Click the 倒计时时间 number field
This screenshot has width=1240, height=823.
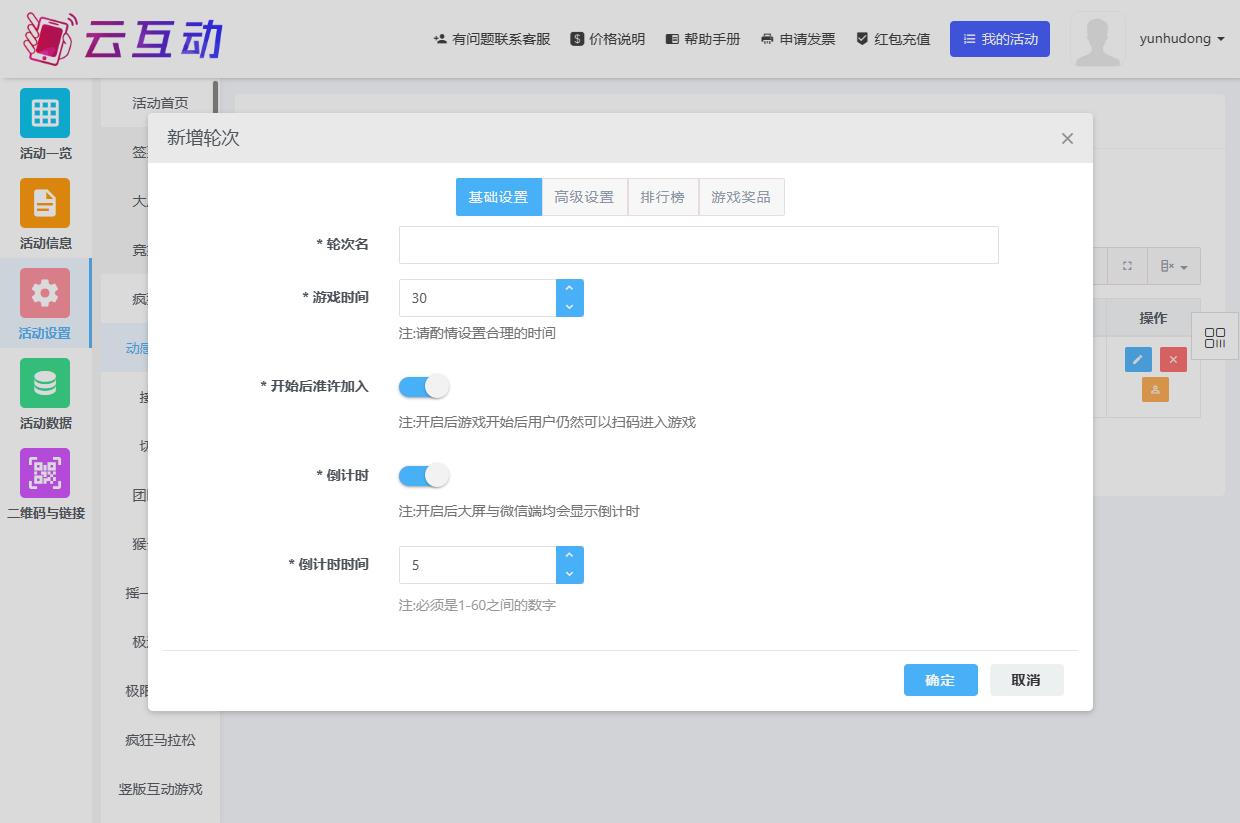coord(478,565)
